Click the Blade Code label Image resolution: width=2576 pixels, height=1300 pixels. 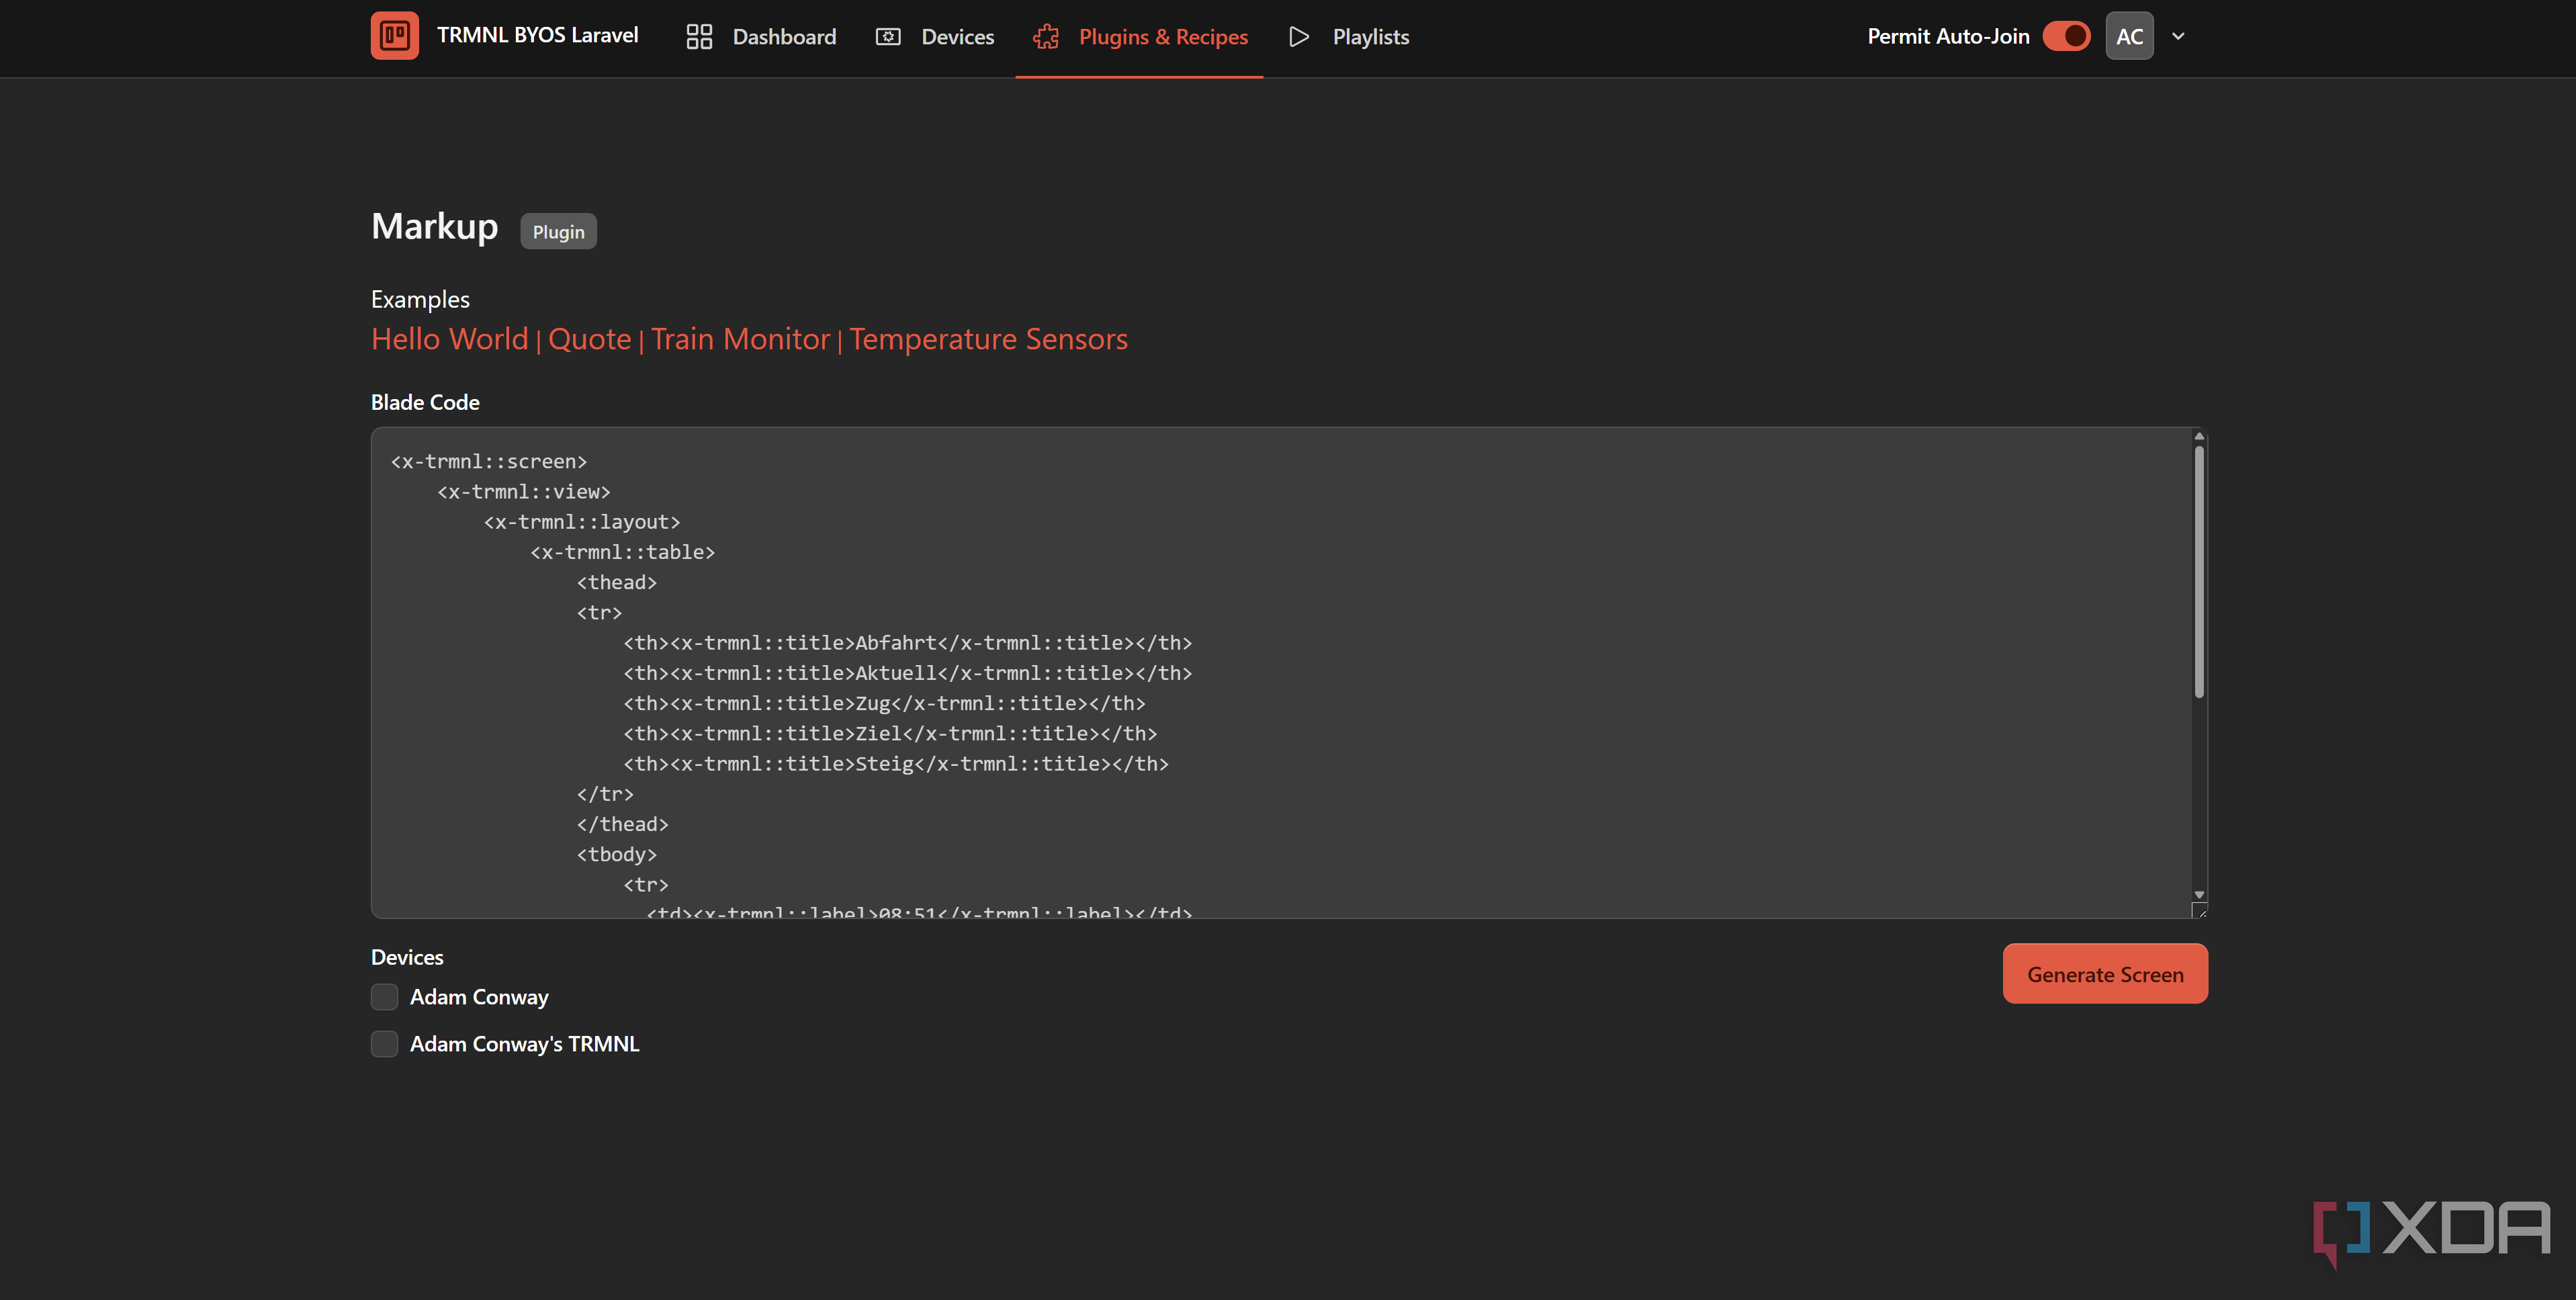[x=425, y=402]
